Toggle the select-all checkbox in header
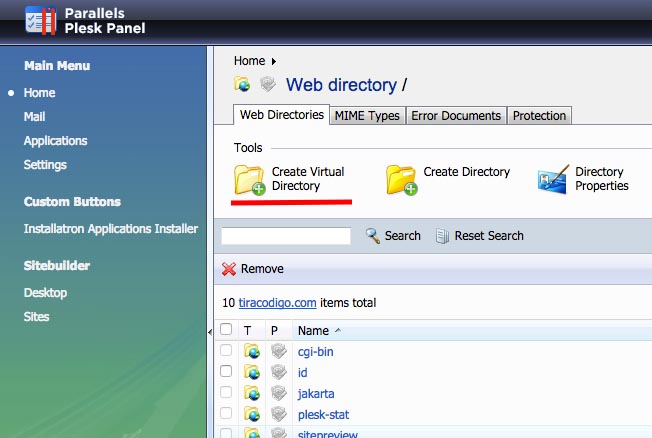 click(x=226, y=330)
